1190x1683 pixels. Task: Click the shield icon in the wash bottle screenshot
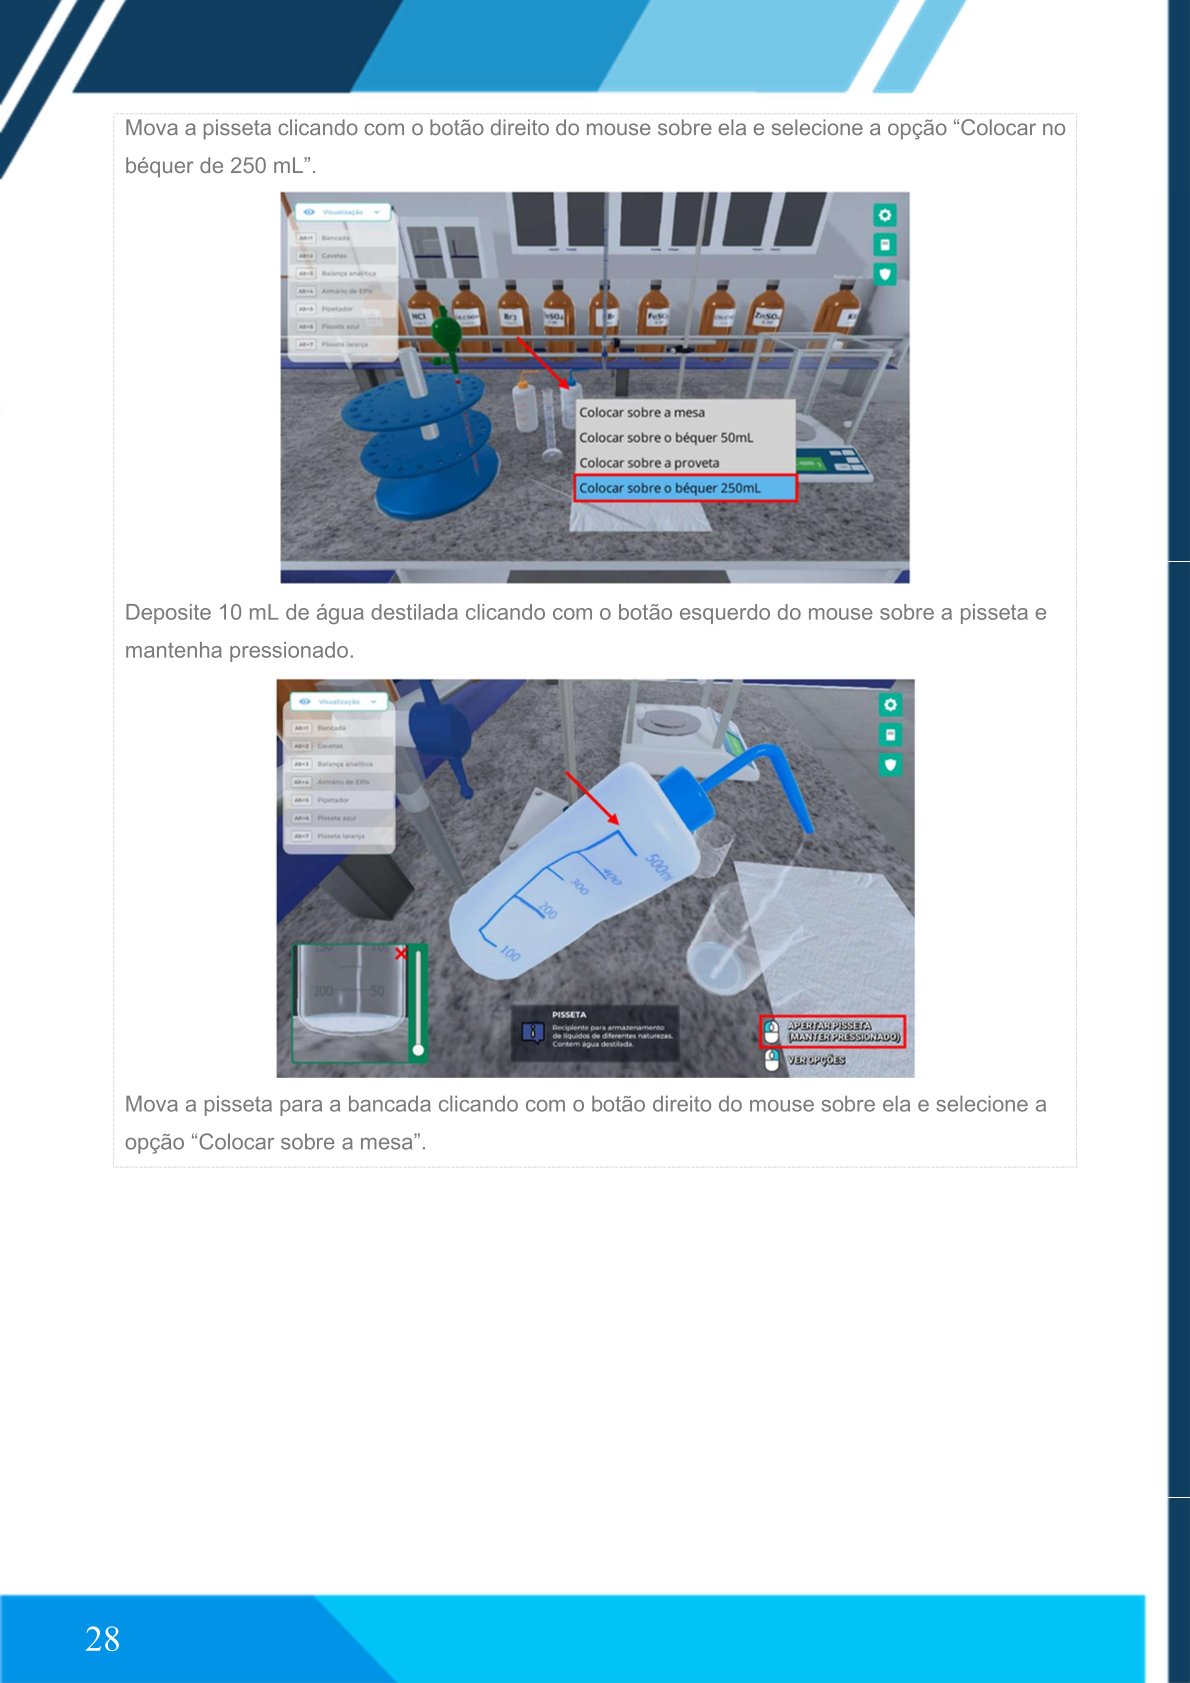click(890, 765)
